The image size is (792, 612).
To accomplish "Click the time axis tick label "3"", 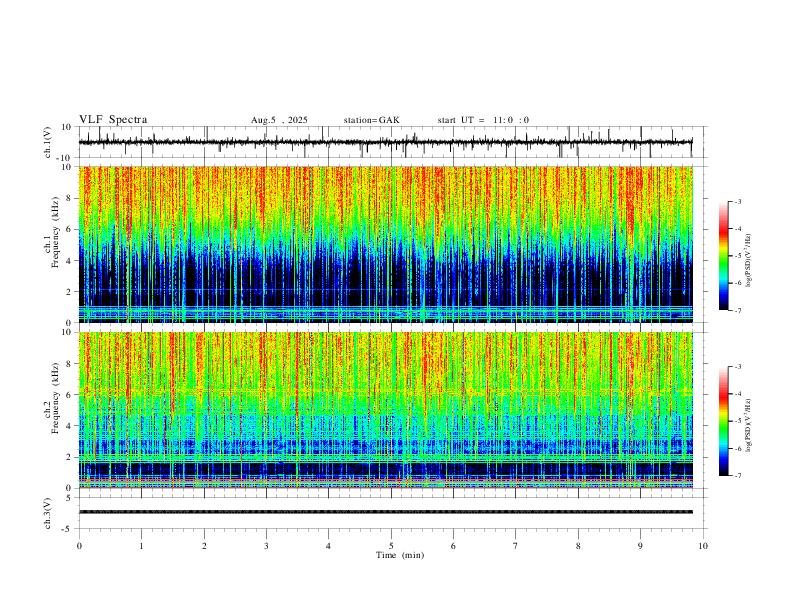I will click(x=266, y=546).
